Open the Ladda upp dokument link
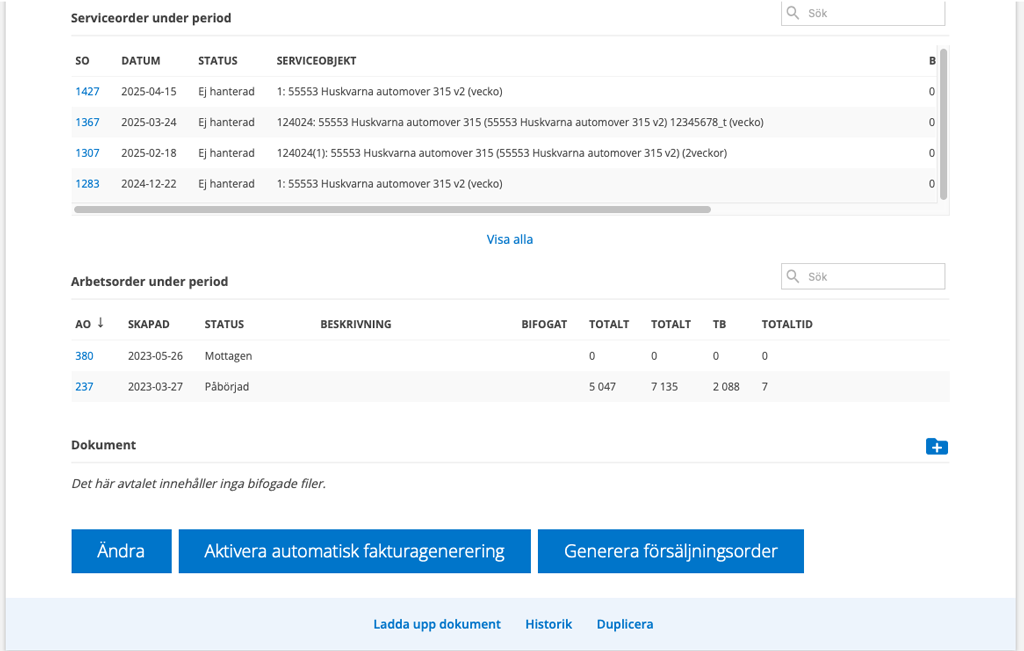The width and height of the screenshot is (1024, 651). [437, 624]
